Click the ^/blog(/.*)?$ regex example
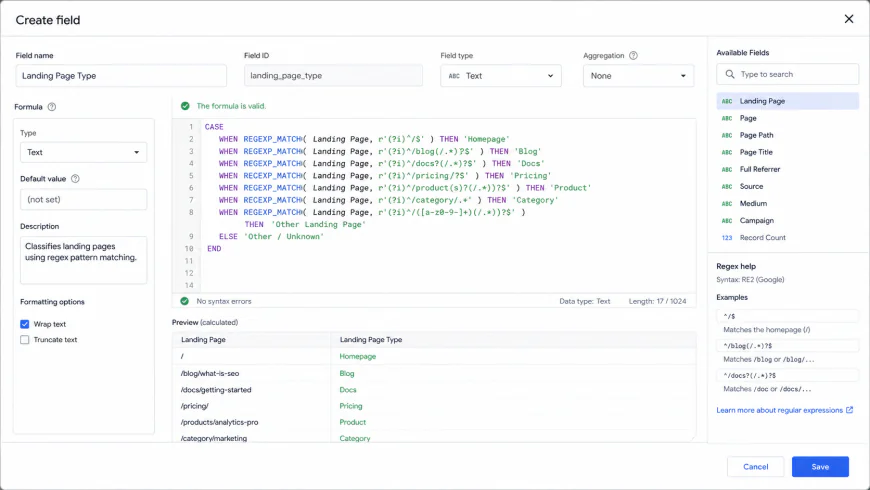Viewport: 870px width, 490px height. click(x=787, y=345)
